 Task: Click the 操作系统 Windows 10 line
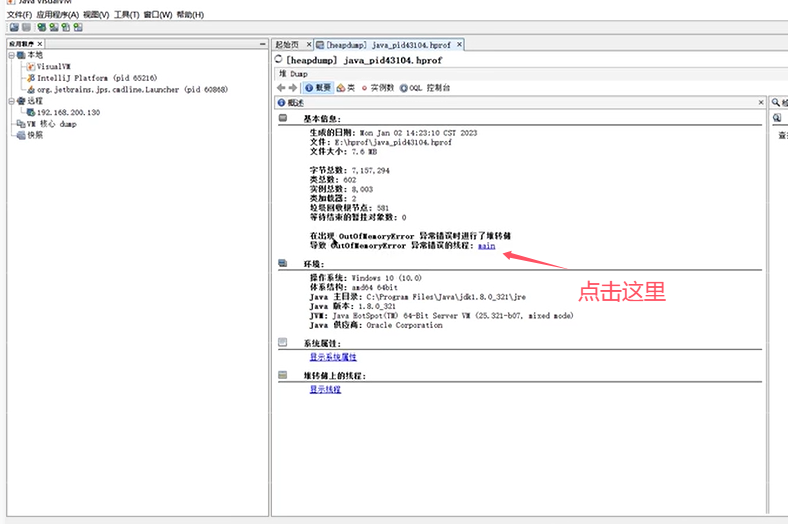pos(366,278)
